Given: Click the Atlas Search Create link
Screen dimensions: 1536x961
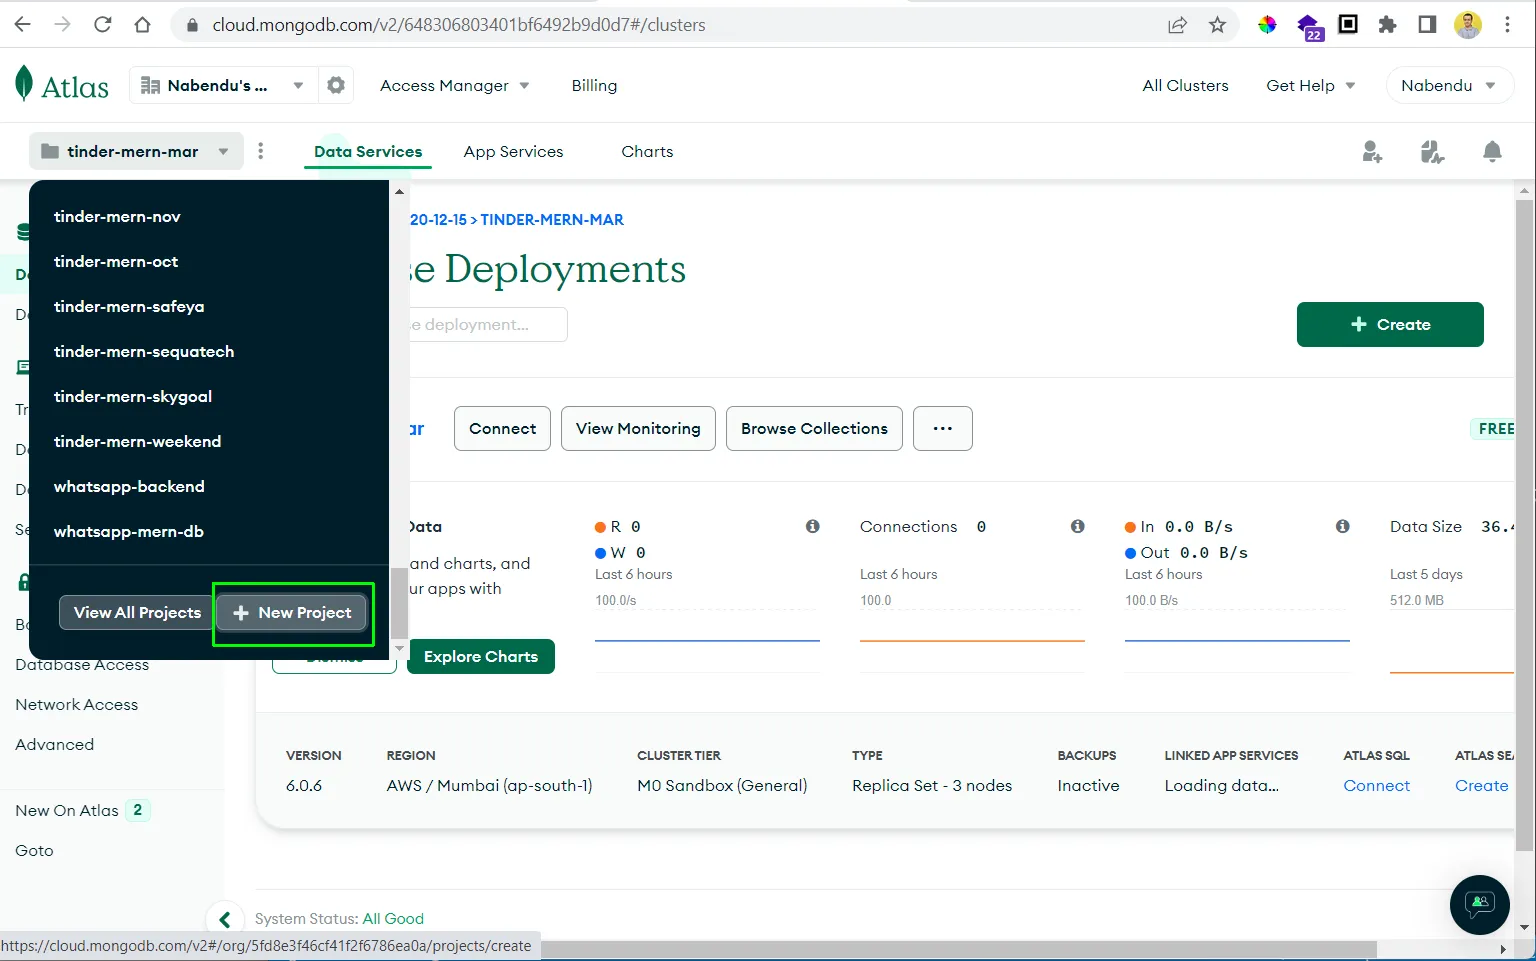Looking at the screenshot, I should pyautogui.click(x=1481, y=785).
